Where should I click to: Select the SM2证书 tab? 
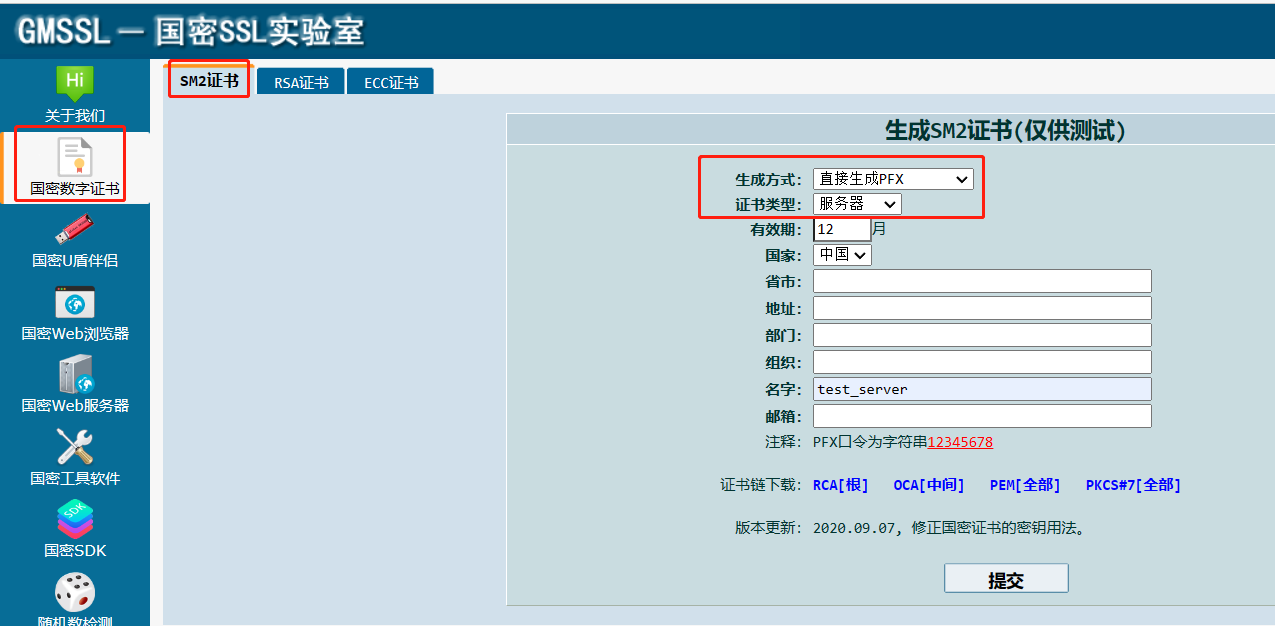click(208, 81)
